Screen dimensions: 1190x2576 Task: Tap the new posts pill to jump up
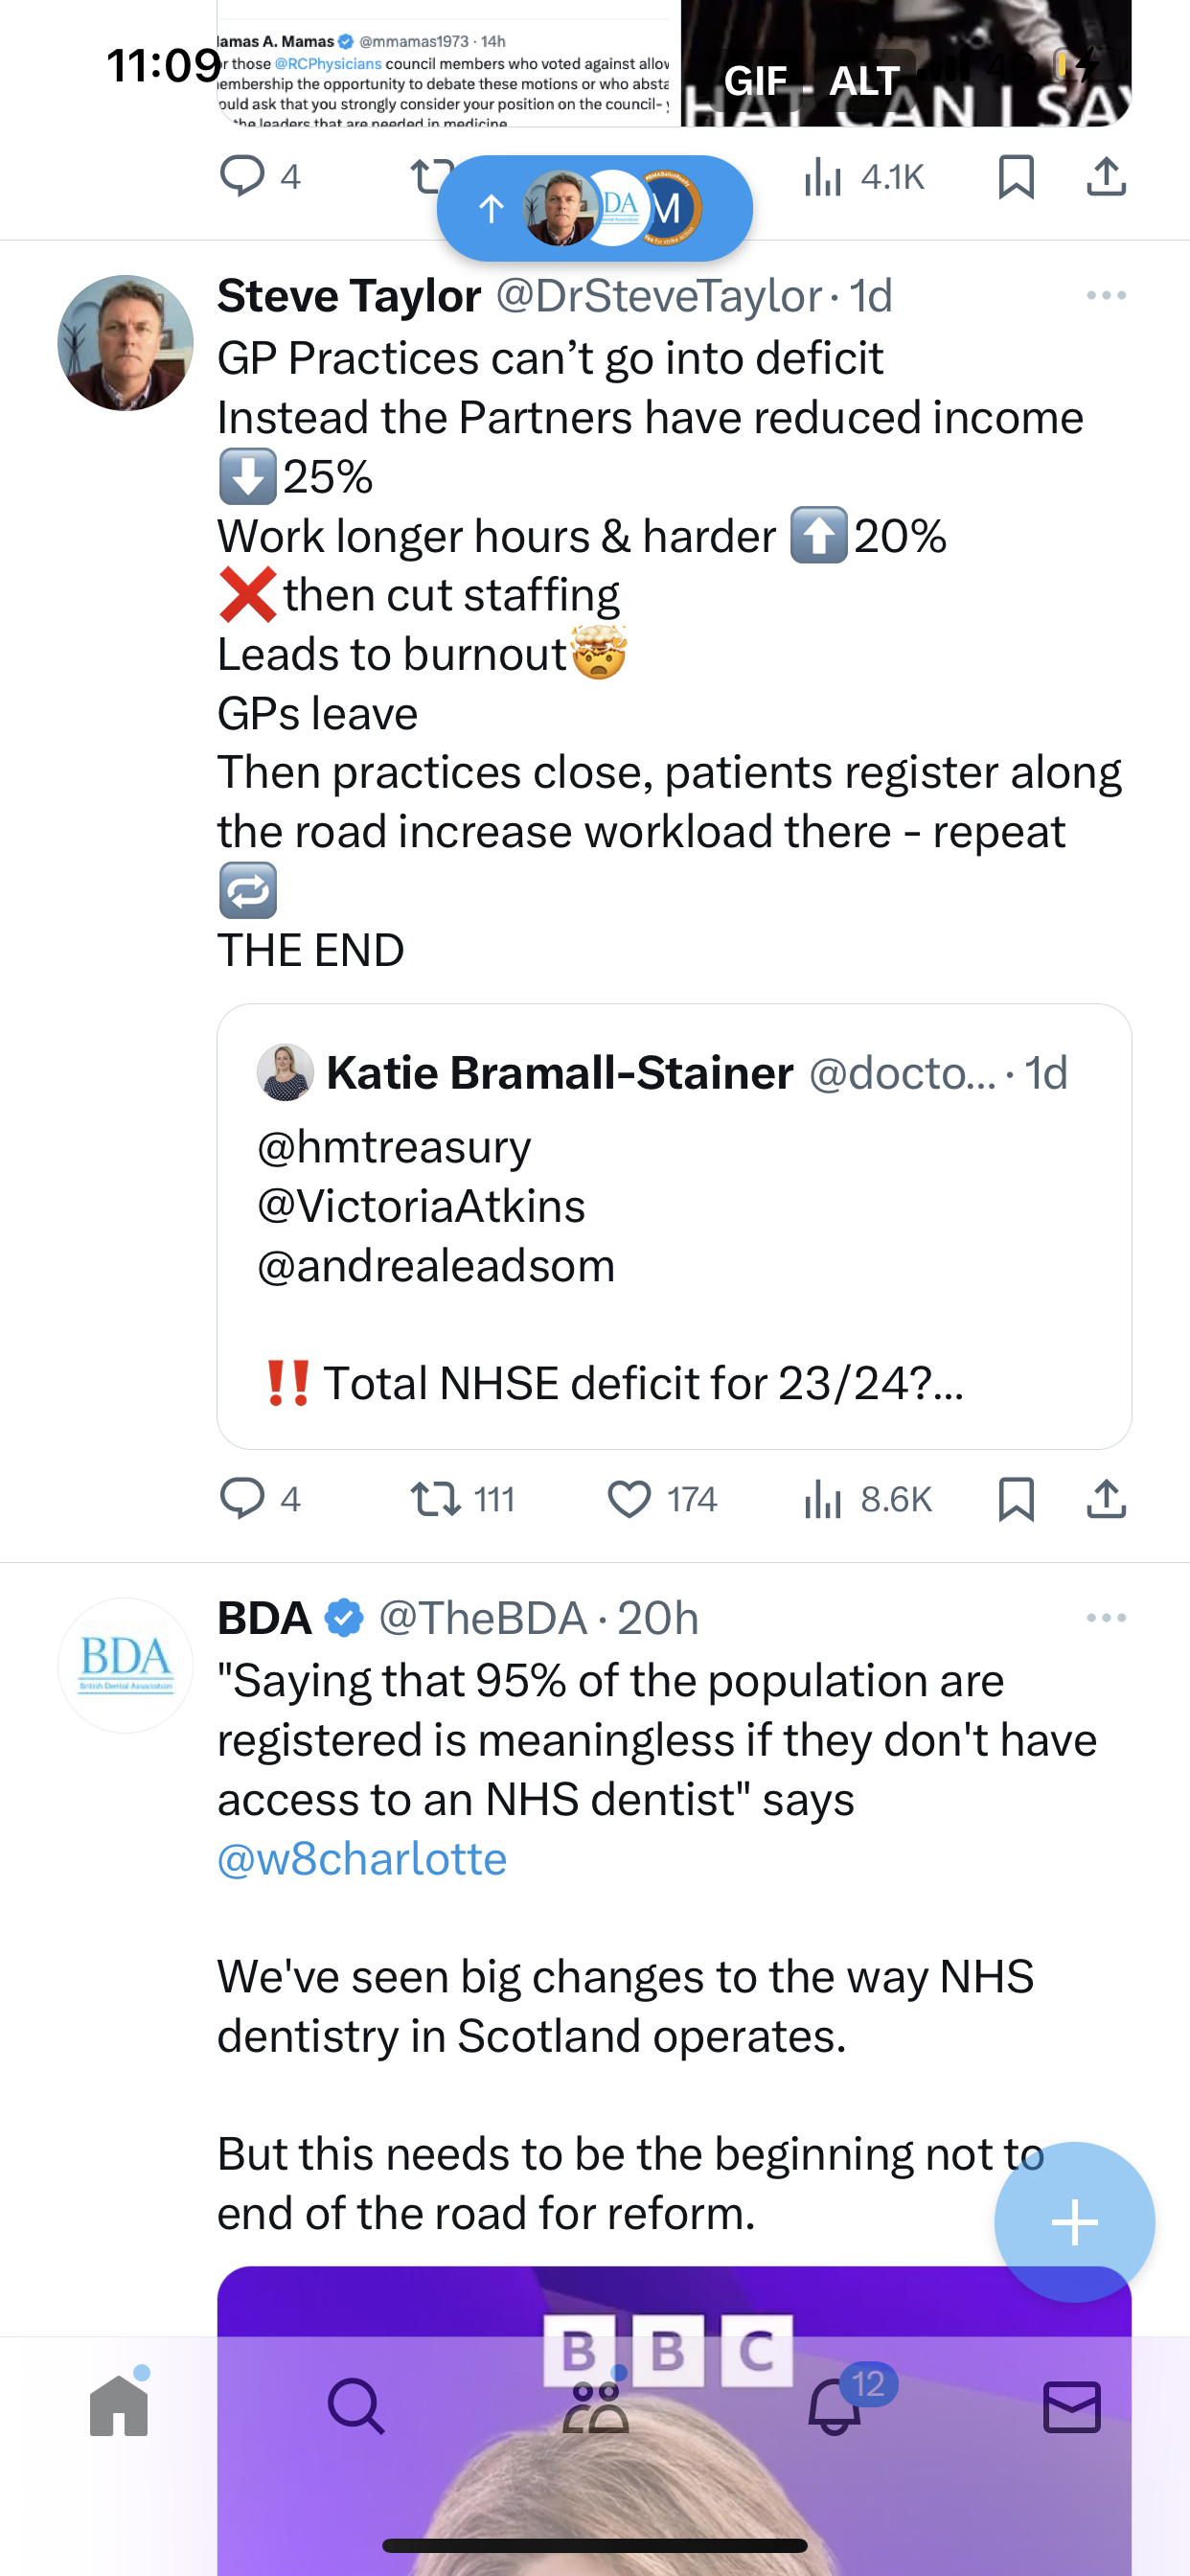(x=594, y=208)
